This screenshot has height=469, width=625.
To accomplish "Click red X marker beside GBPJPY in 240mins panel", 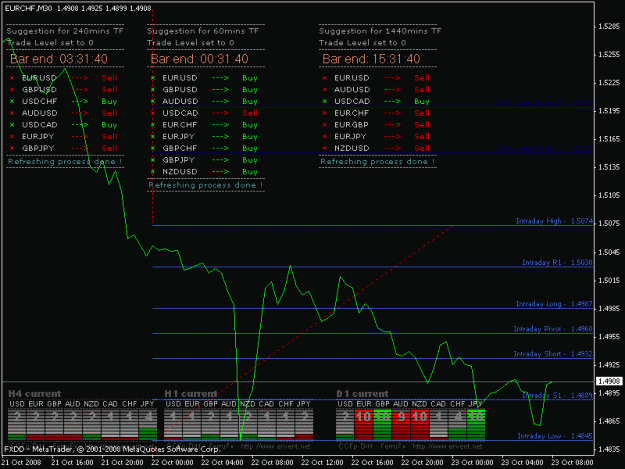I will [x=12, y=148].
